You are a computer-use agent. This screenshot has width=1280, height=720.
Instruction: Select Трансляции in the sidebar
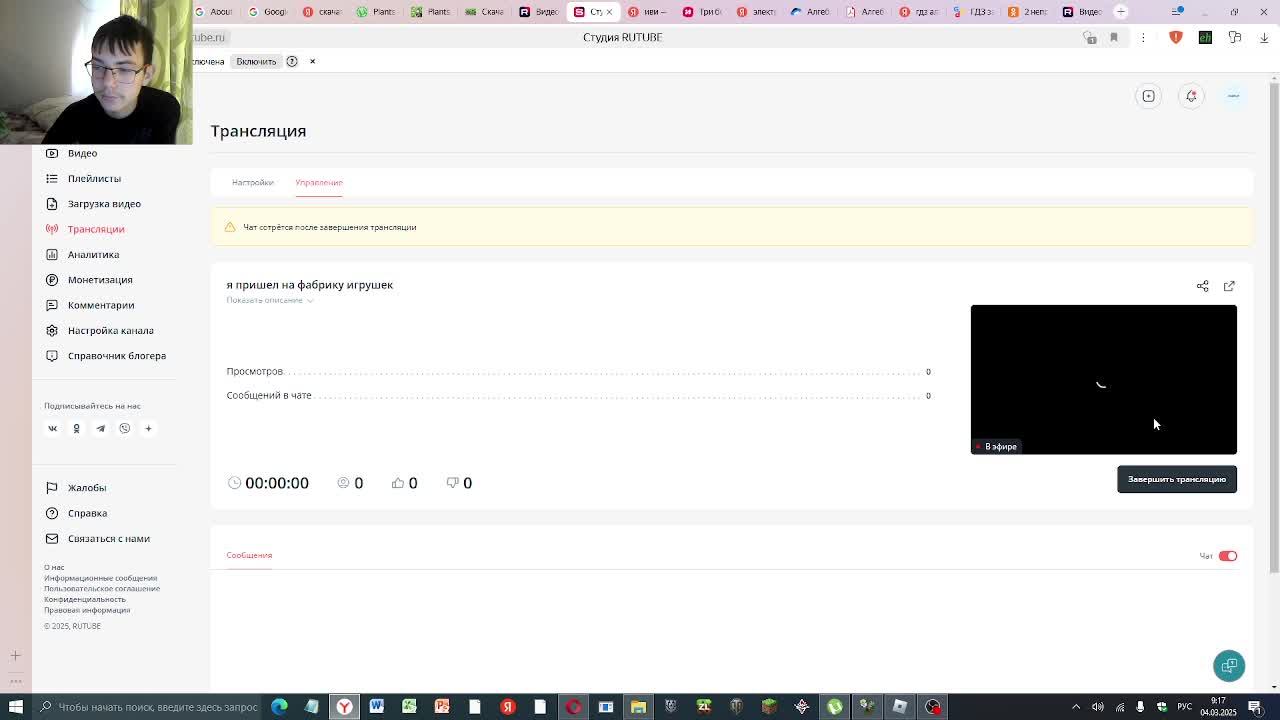pos(96,229)
